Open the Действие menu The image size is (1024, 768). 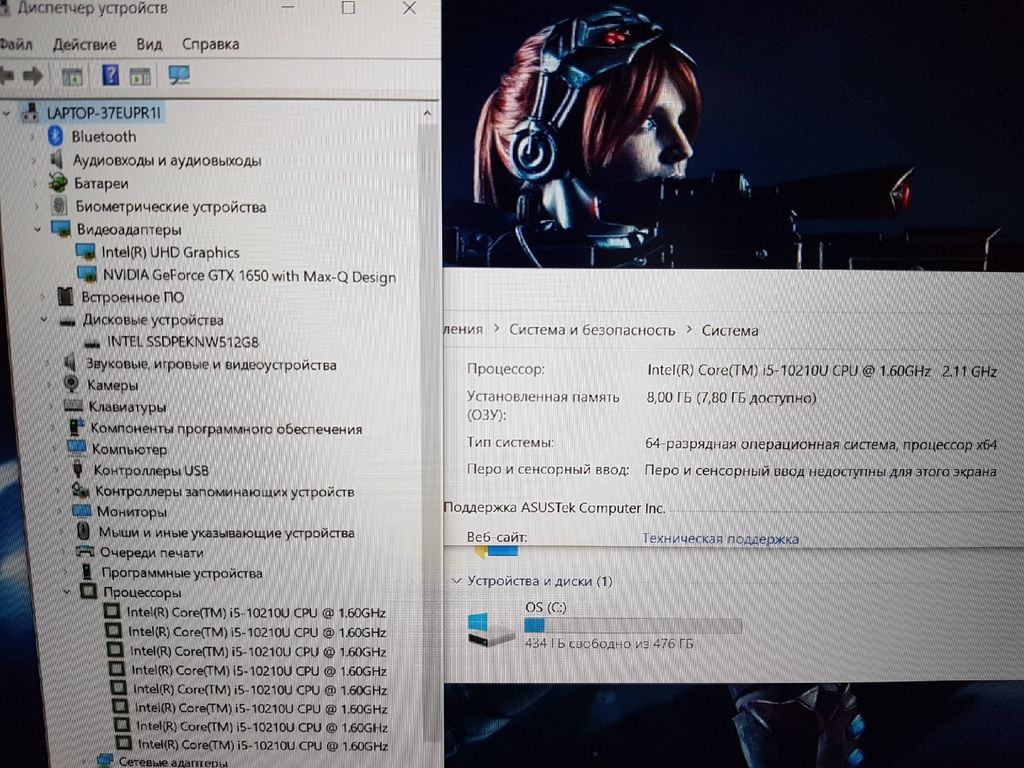coord(84,44)
